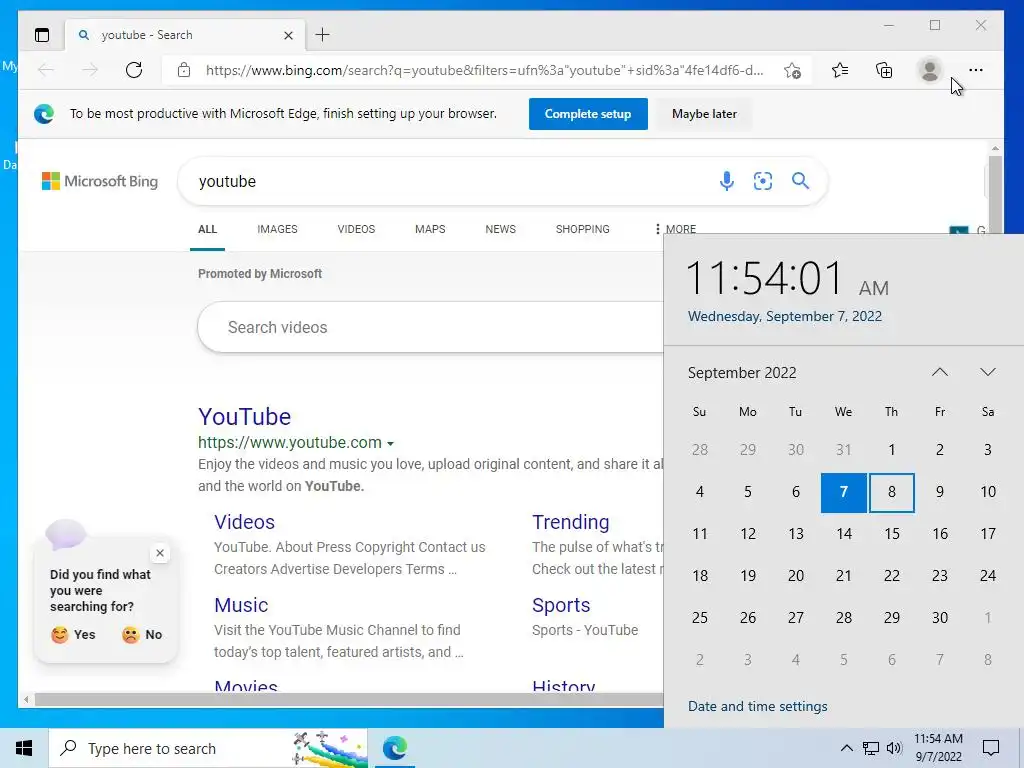The image size is (1024, 768).
Task: Search using an image icon
Action: tap(763, 181)
